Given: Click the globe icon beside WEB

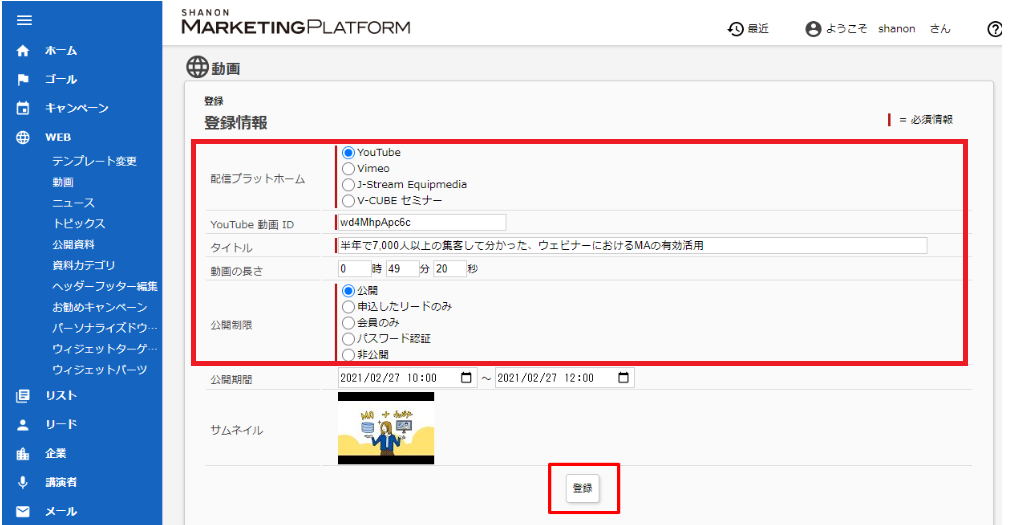Looking at the screenshot, I should (23, 137).
